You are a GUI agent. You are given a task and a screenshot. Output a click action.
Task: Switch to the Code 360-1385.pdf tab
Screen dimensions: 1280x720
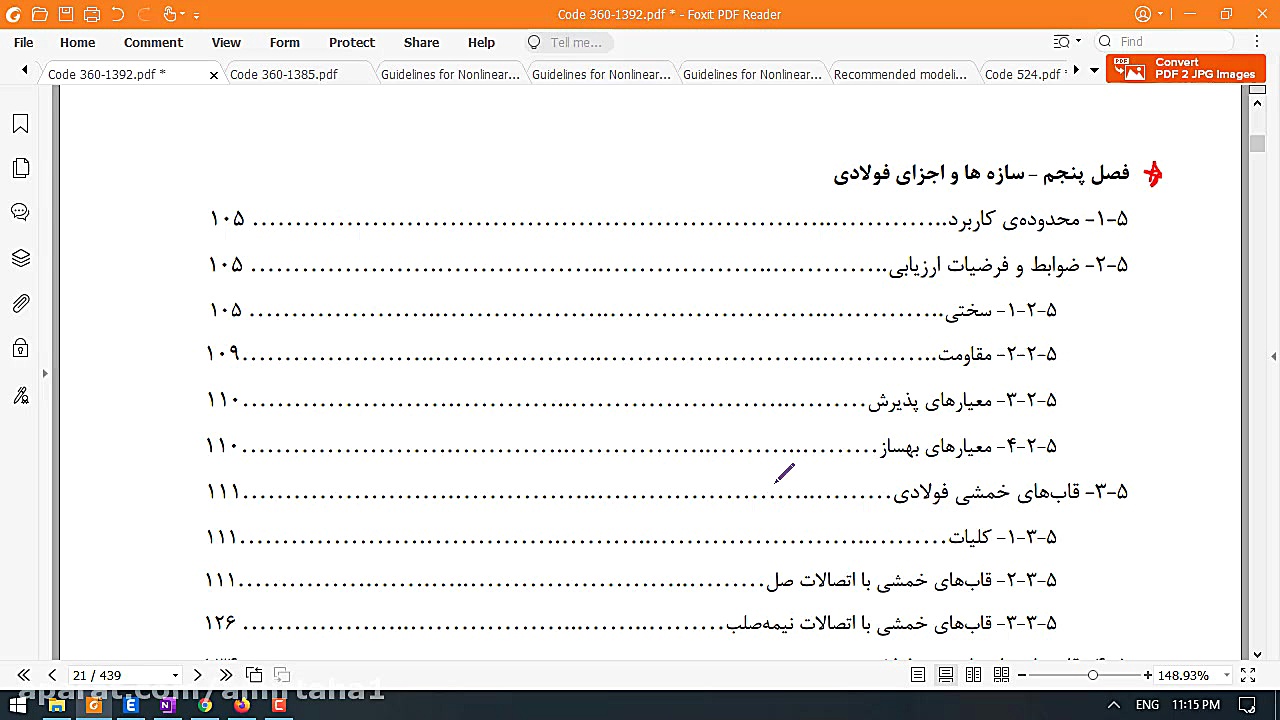coord(282,73)
